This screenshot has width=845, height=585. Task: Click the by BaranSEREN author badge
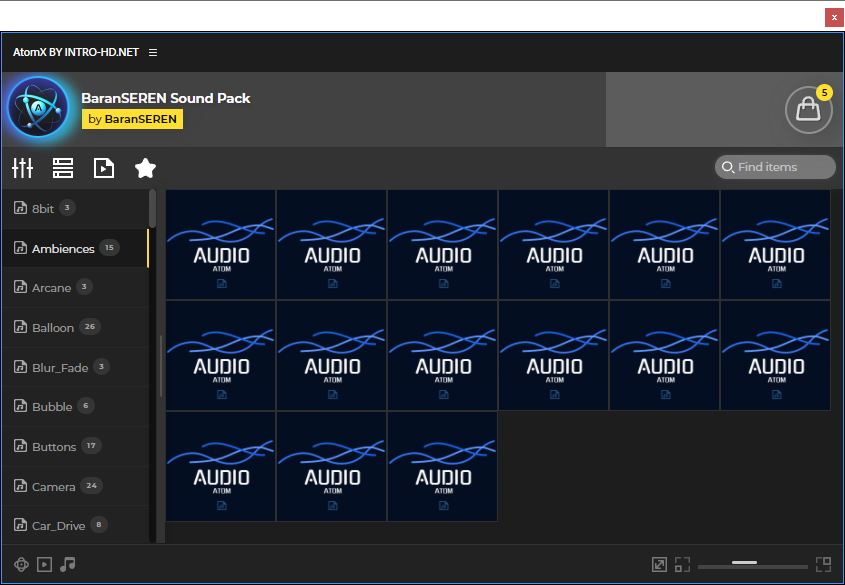132,119
